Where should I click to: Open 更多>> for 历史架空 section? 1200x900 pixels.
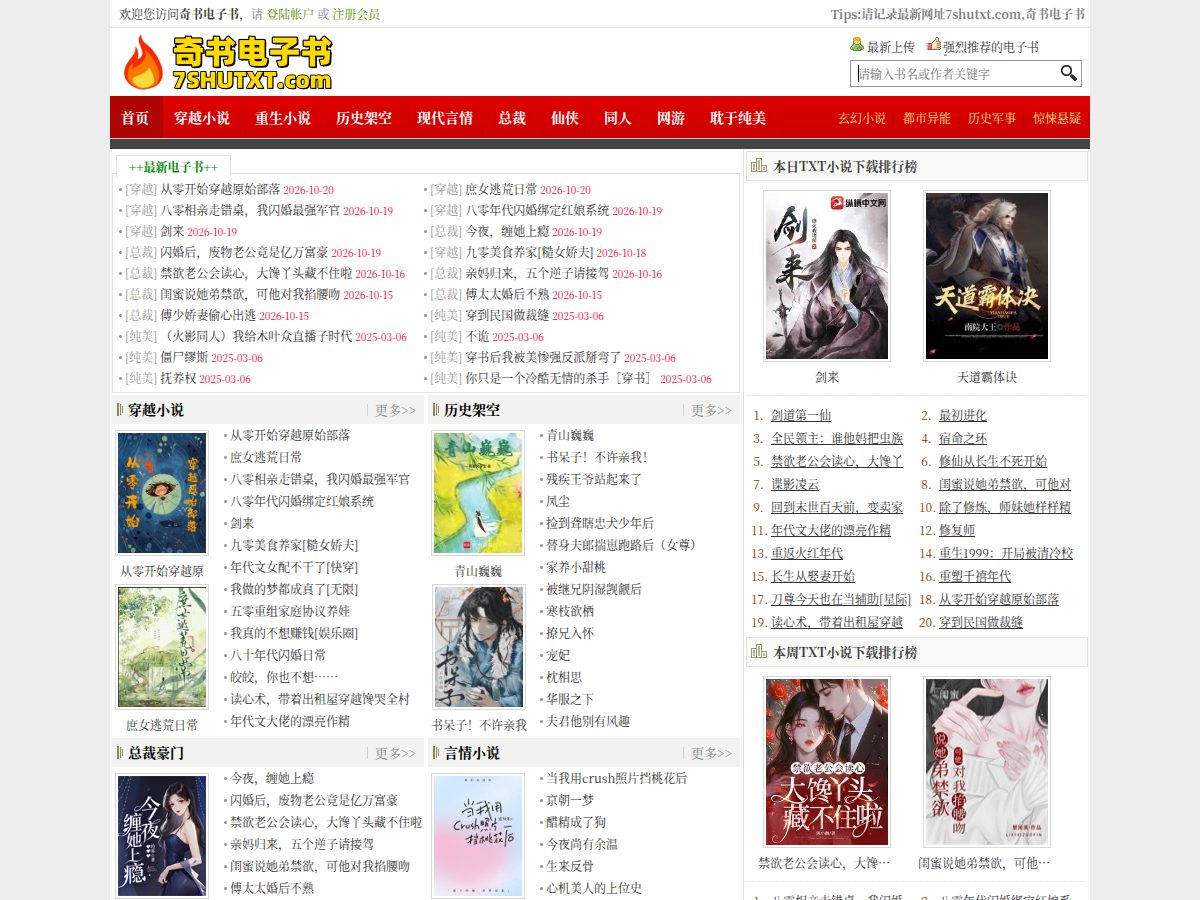click(712, 410)
